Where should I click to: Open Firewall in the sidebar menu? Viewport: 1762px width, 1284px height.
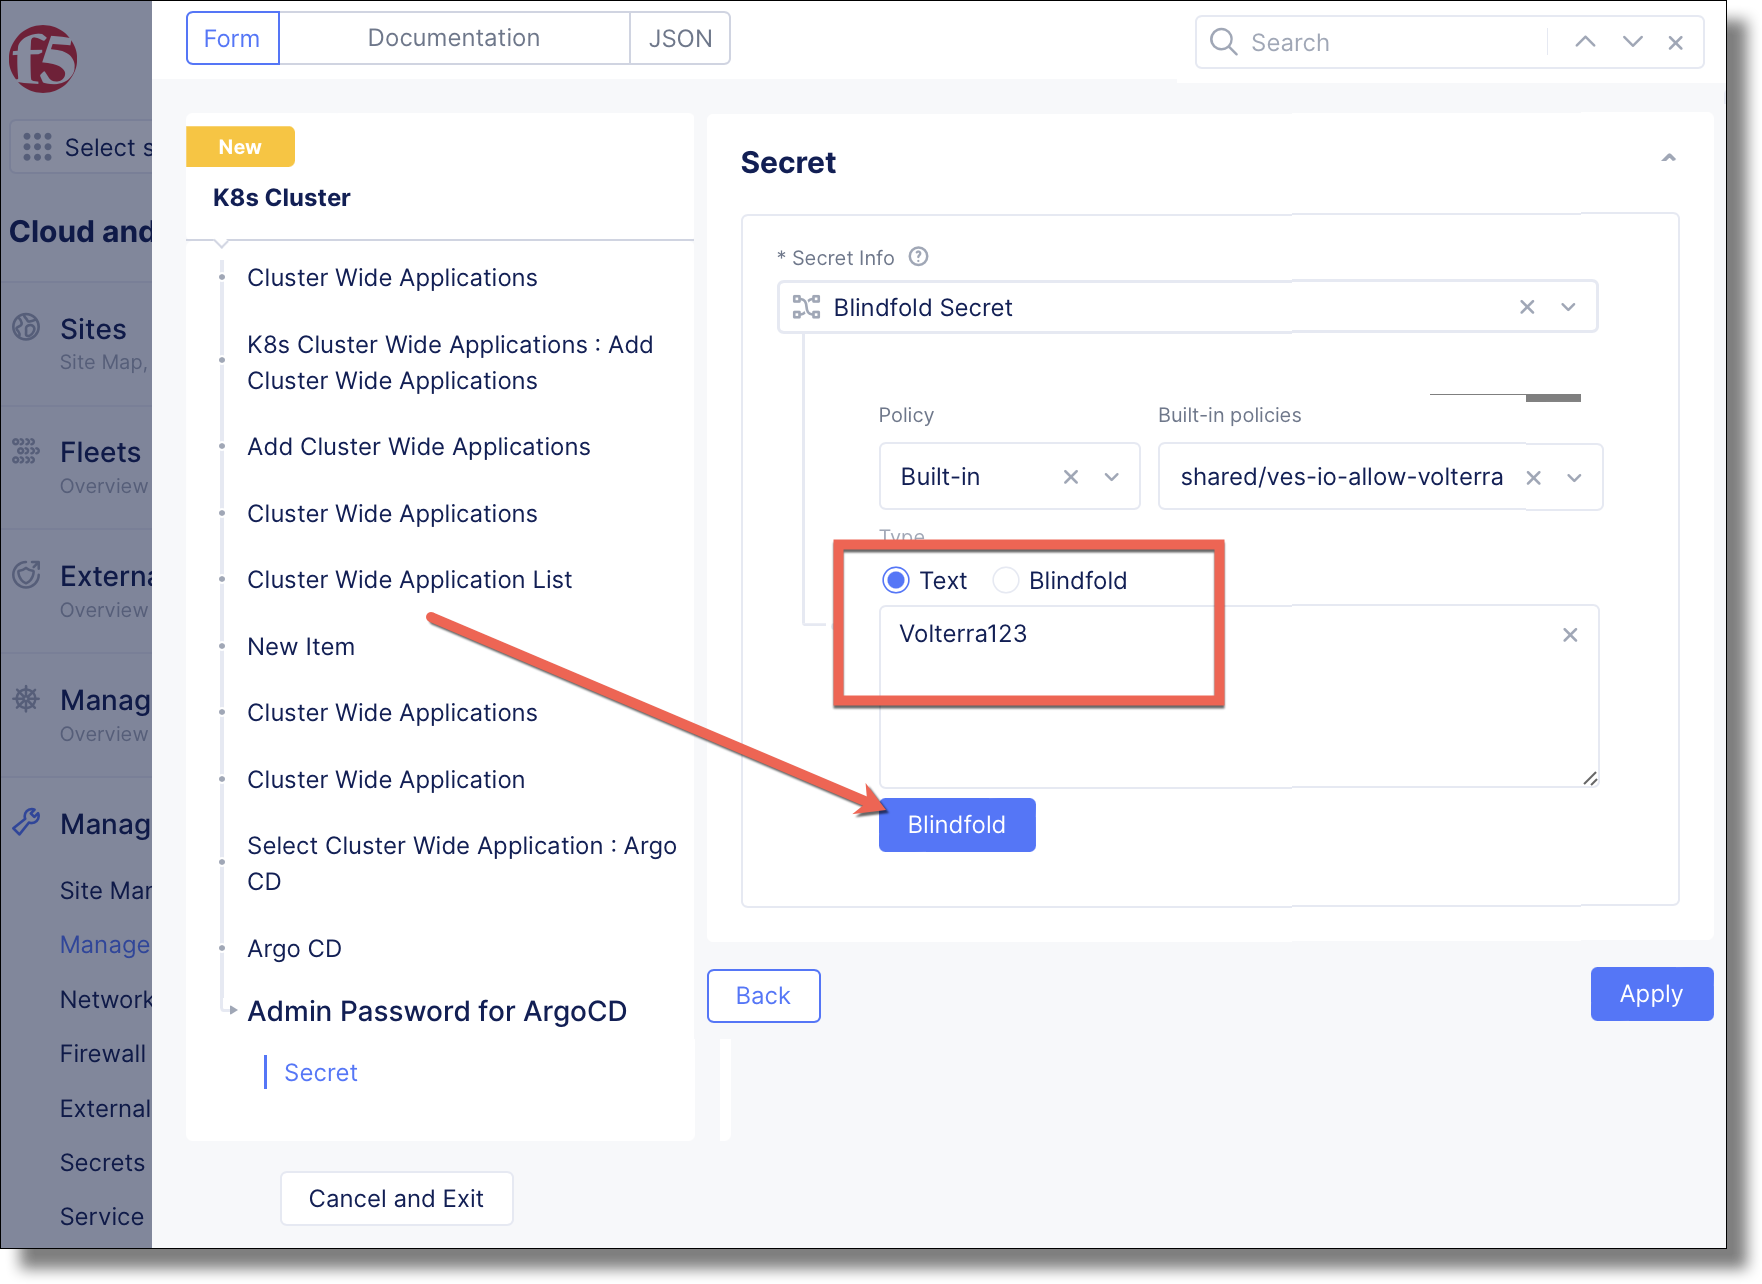pos(103,1053)
